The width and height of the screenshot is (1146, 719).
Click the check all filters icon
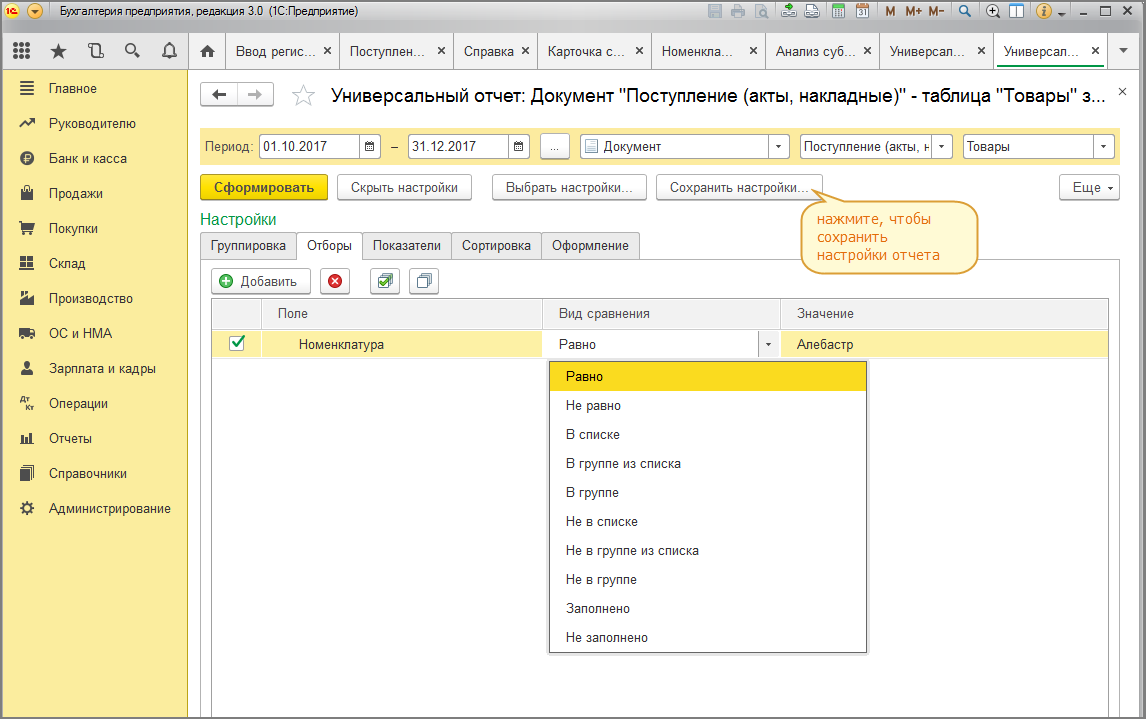click(384, 282)
